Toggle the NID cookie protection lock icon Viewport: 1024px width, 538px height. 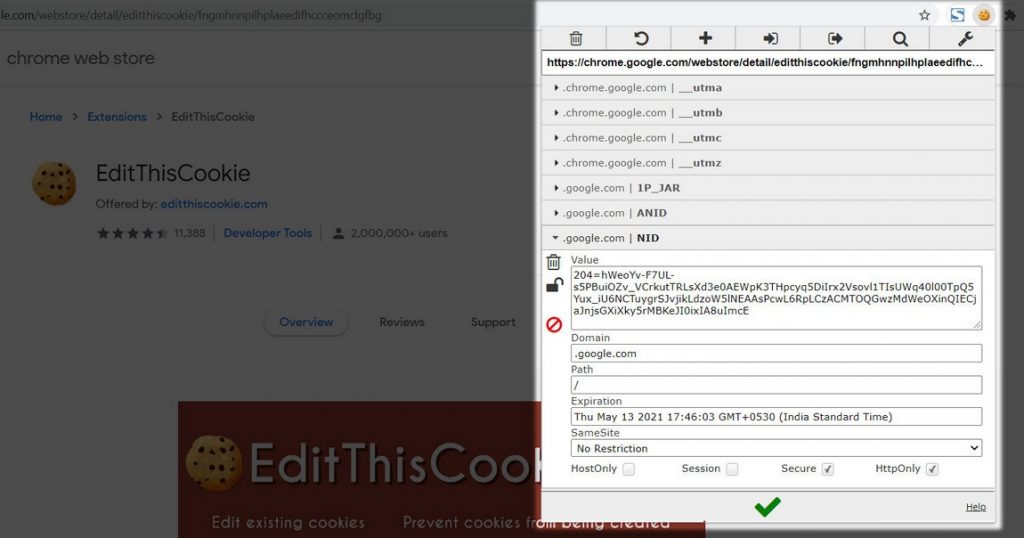[554, 286]
